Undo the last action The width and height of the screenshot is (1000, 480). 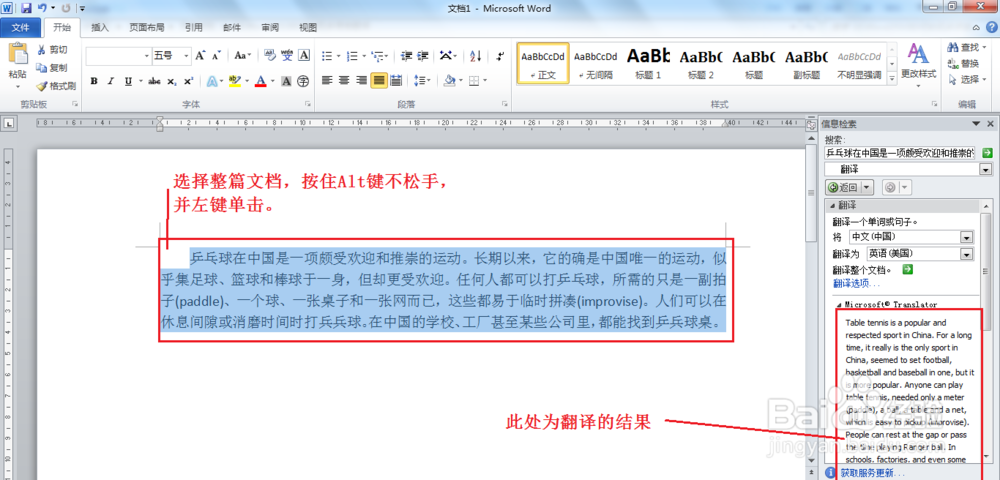(x=42, y=8)
